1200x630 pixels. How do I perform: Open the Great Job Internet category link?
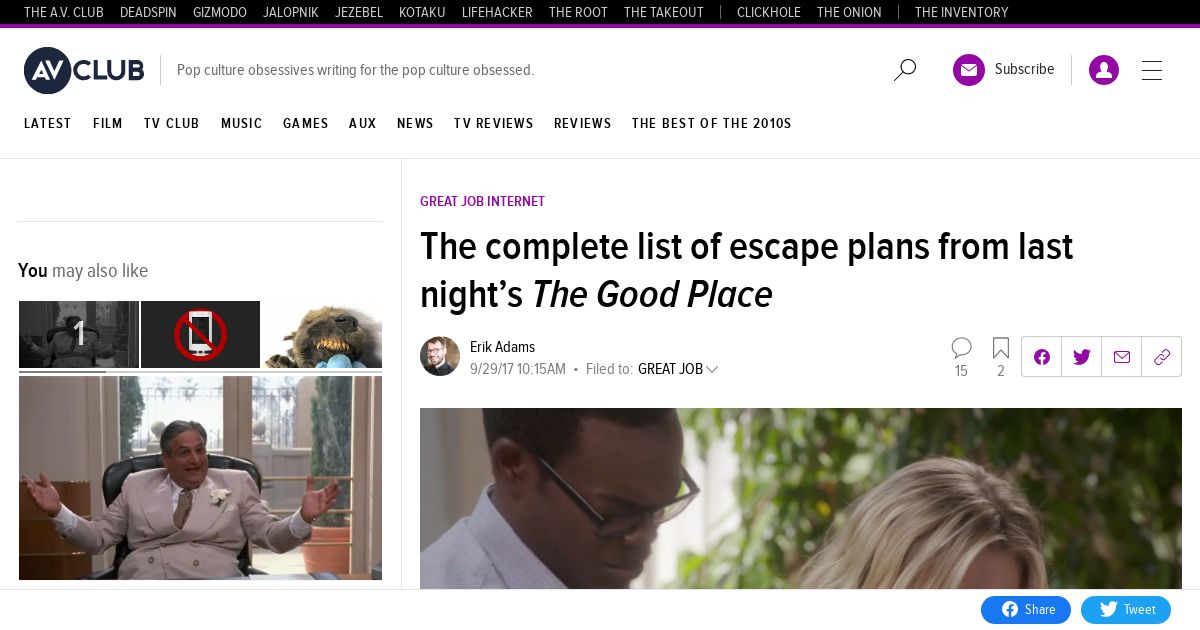coord(482,201)
